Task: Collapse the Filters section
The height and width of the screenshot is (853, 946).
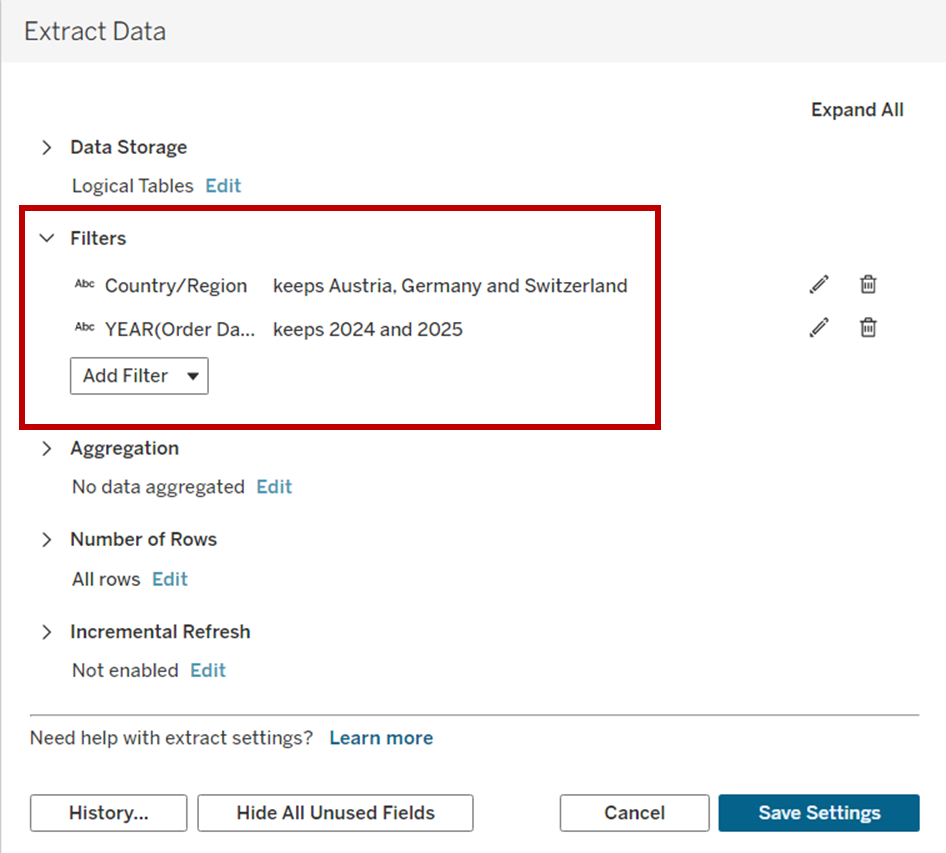Action: (46, 239)
